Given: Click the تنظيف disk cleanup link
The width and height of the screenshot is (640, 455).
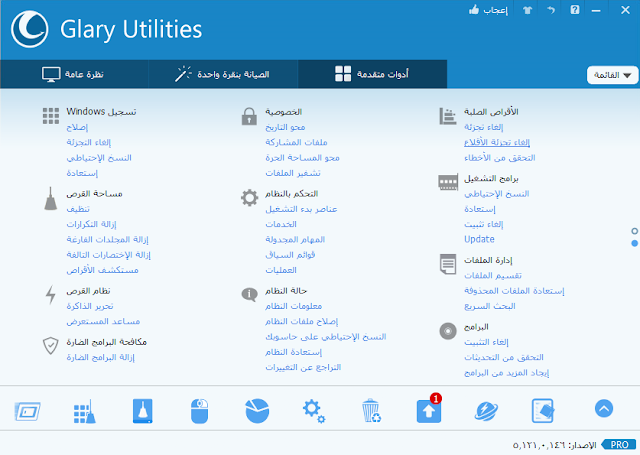Looking at the screenshot, I should tap(78, 209).
